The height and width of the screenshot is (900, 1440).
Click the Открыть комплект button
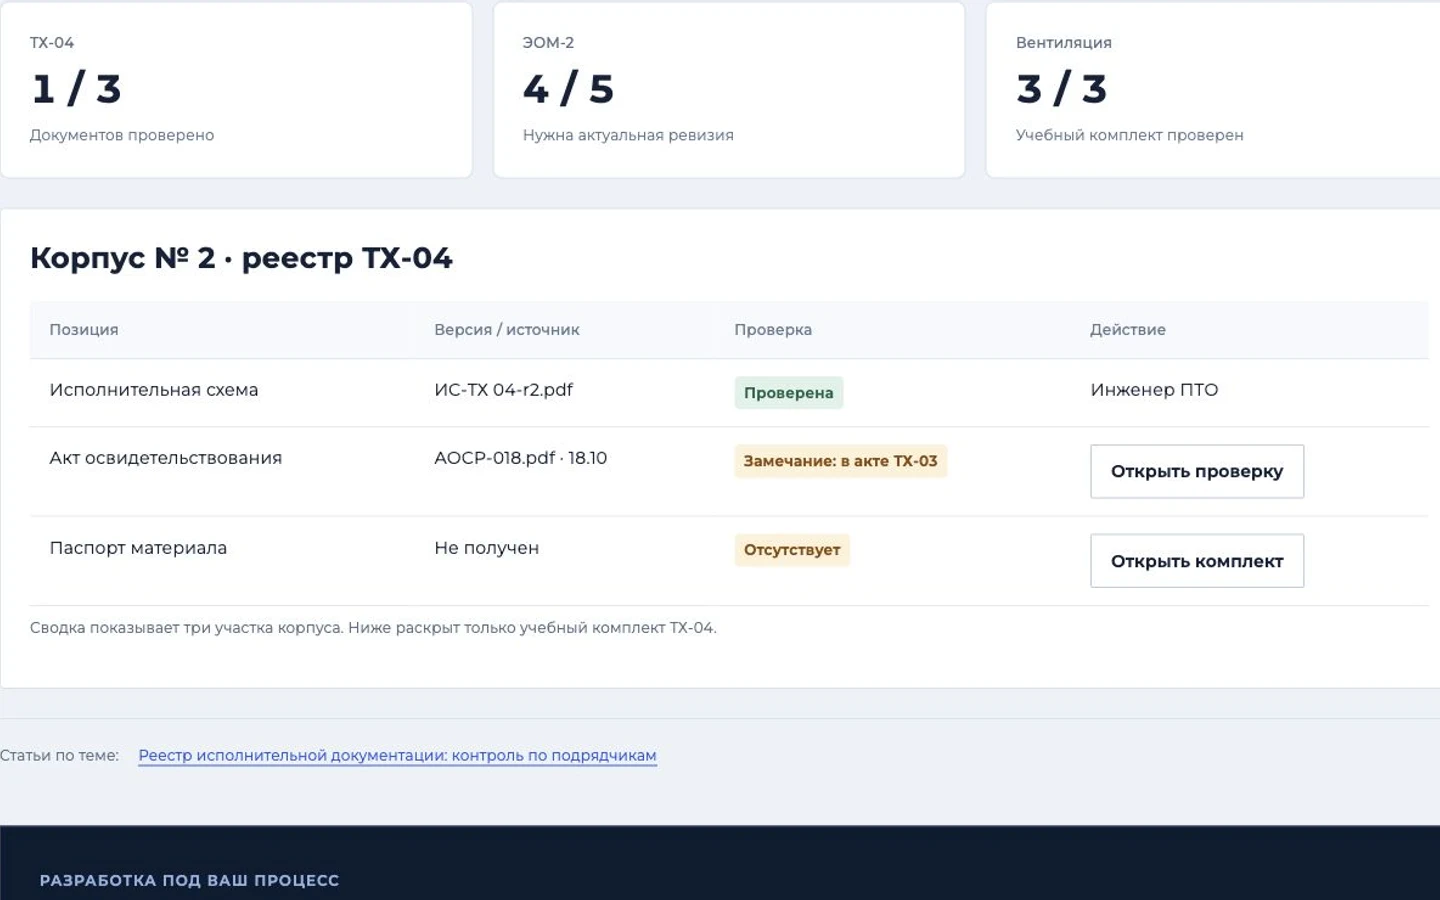tap(1197, 561)
